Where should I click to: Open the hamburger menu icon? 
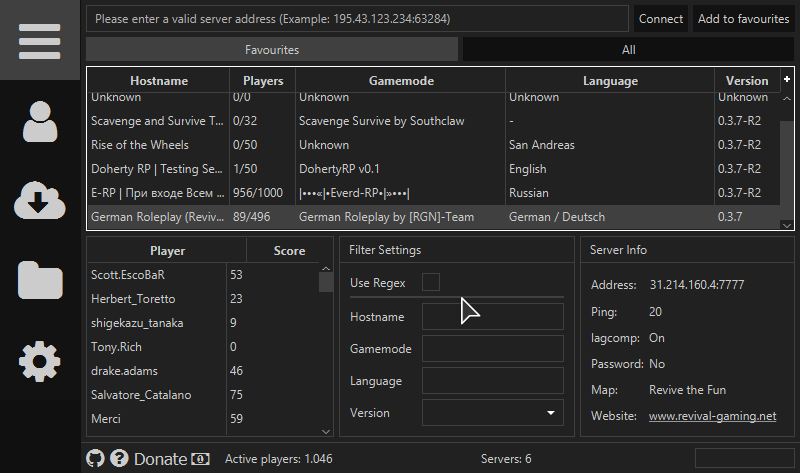[x=39, y=40]
